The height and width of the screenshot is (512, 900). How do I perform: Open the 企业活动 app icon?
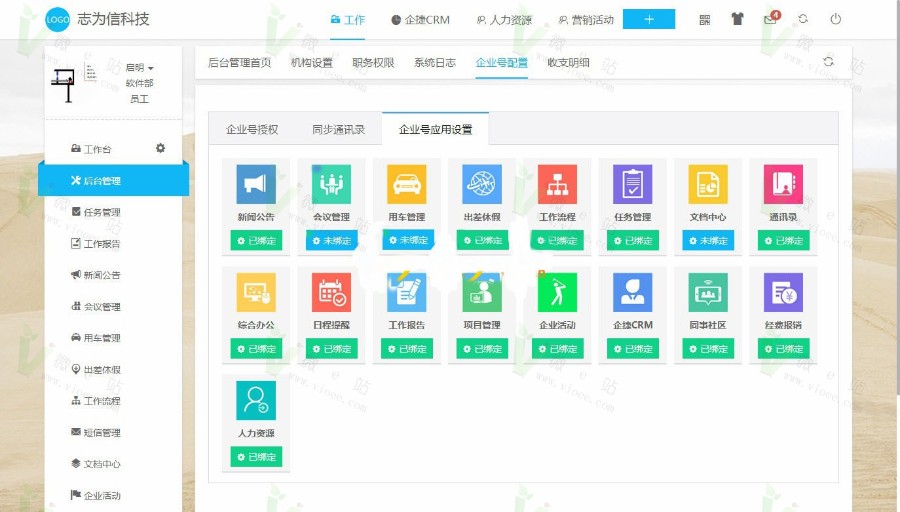[x=557, y=292]
